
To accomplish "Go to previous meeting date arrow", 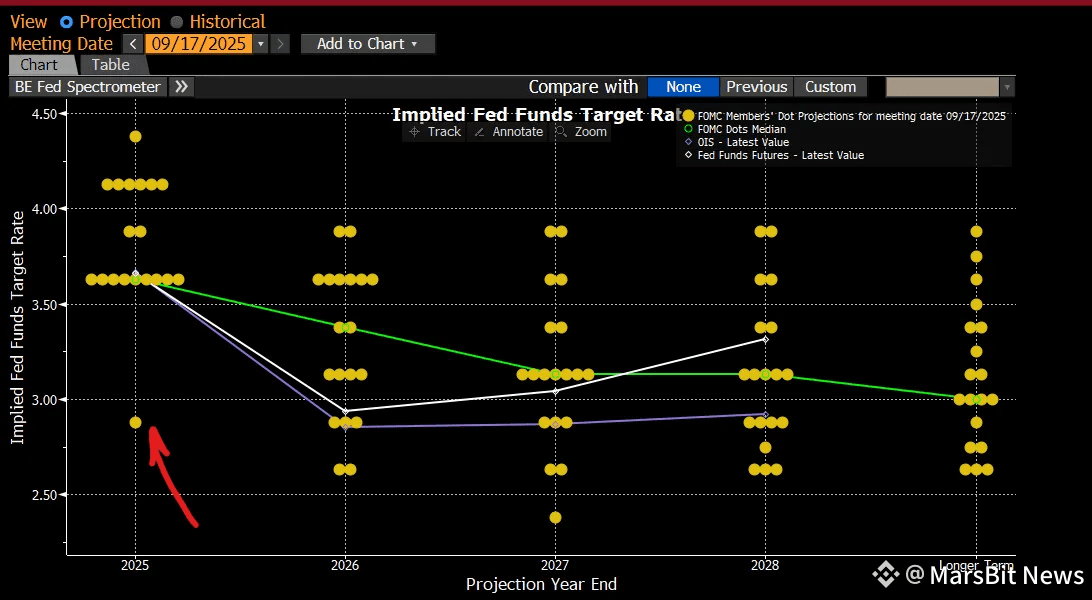I will click(133, 44).
